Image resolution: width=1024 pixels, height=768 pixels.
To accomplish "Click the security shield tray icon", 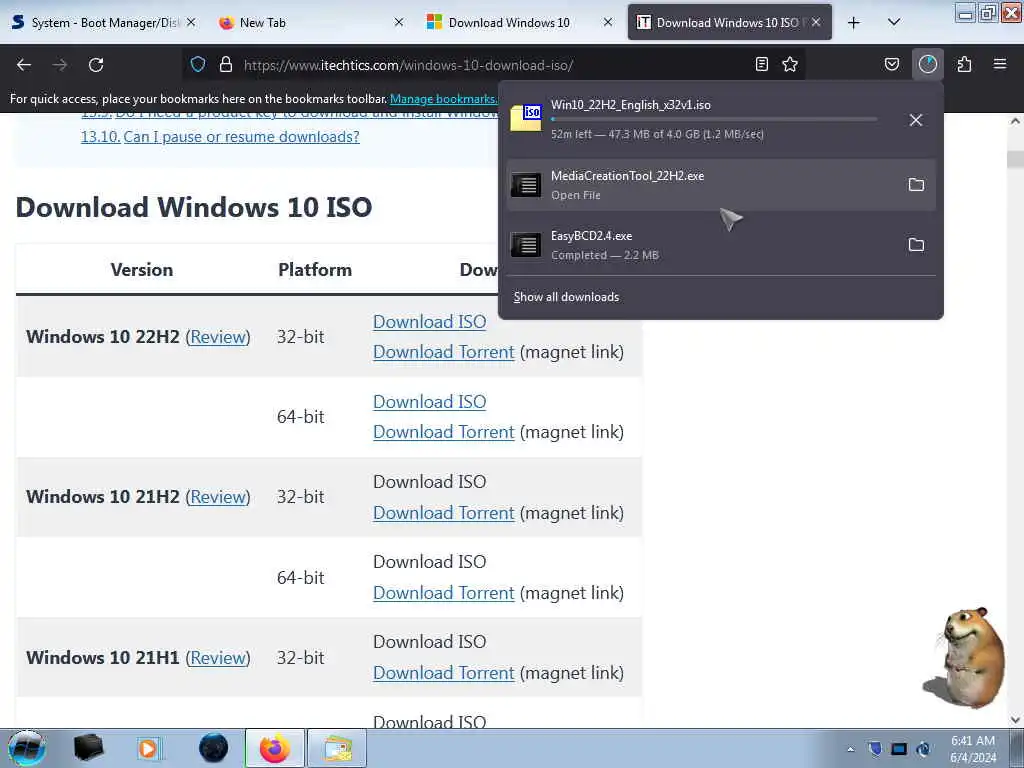I will (x=875, y=748).
